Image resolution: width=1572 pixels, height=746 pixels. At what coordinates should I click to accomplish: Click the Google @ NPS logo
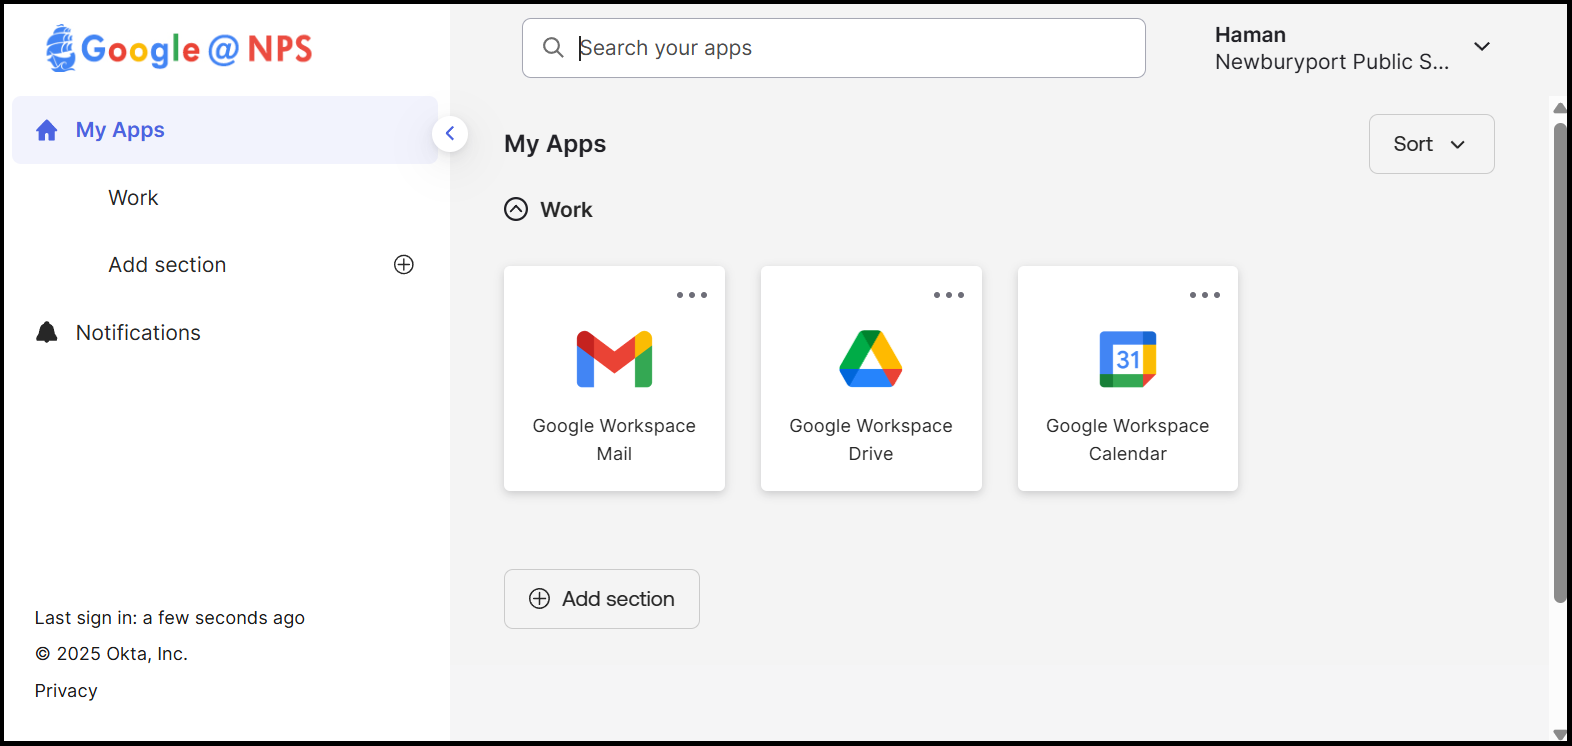(x=179, y=48)
